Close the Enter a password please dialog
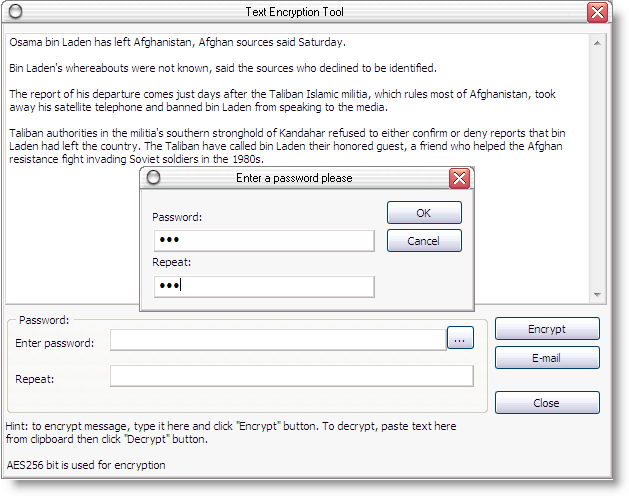 click(459, 178)
